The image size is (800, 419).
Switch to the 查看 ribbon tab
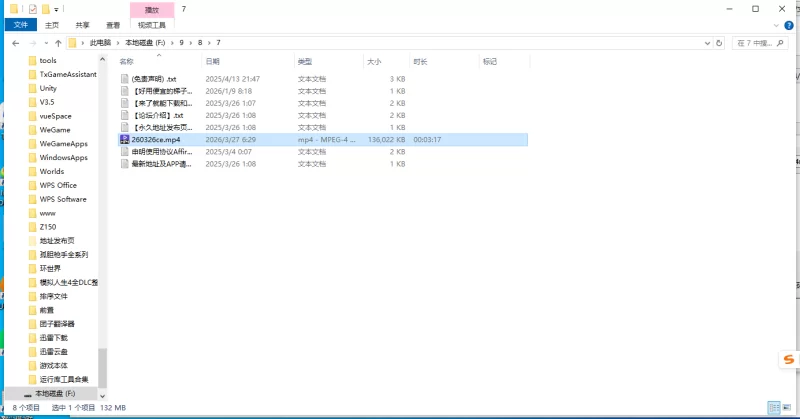pyautogui.click(x=113, y=24)
